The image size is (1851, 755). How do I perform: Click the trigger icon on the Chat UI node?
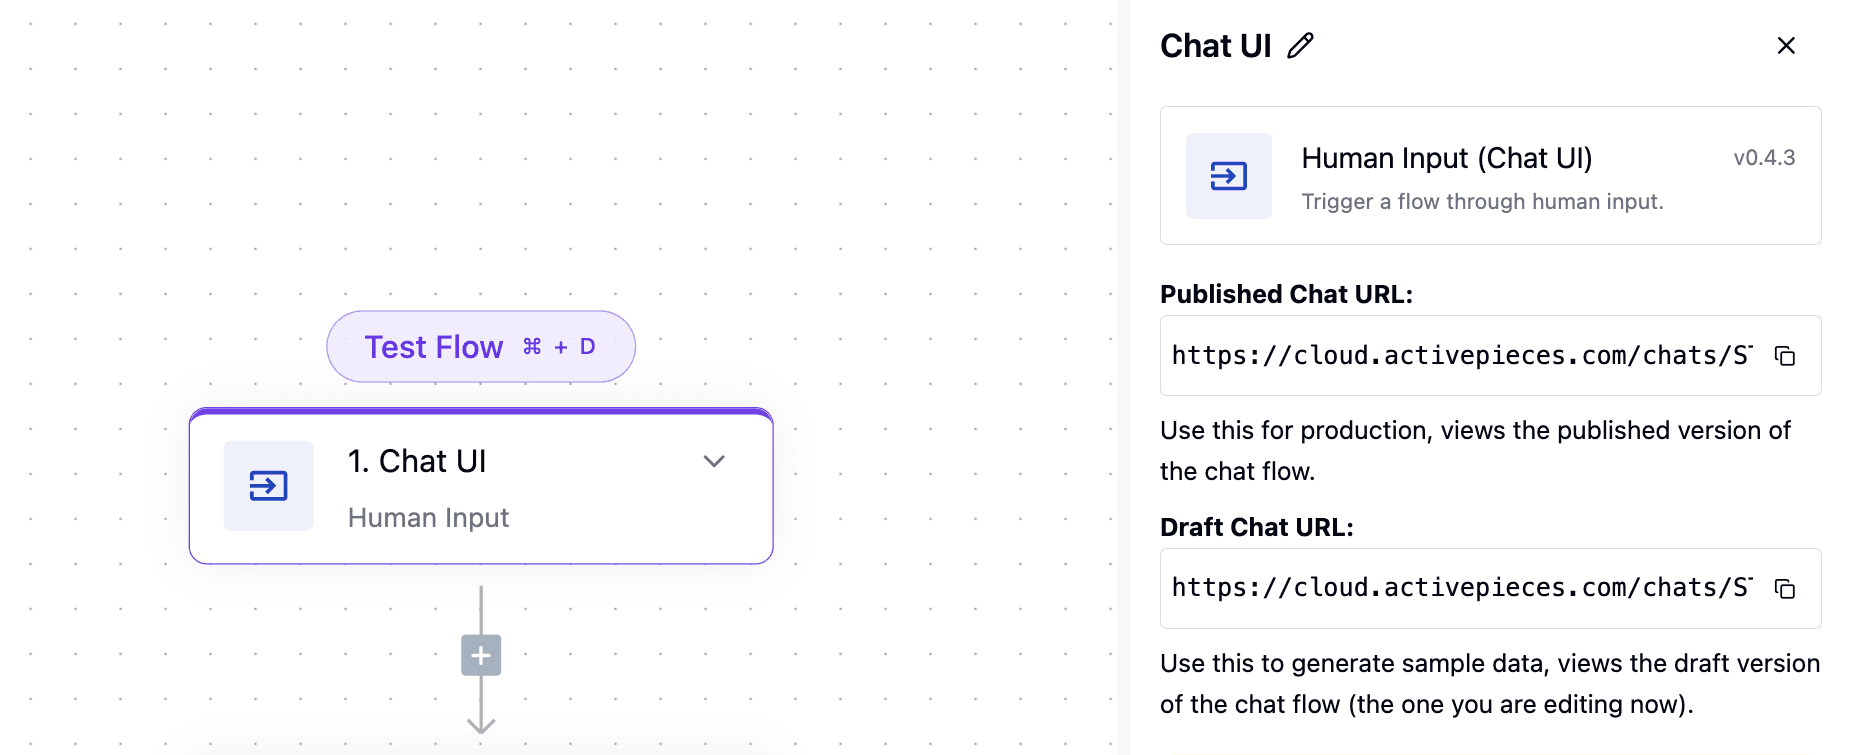pos(268,486)
